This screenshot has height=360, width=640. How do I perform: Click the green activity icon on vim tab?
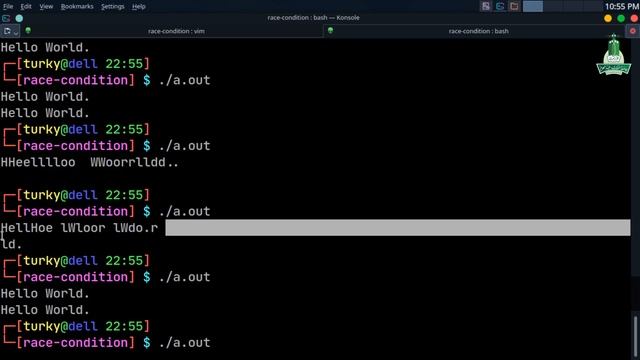click(x=28, y=30)
